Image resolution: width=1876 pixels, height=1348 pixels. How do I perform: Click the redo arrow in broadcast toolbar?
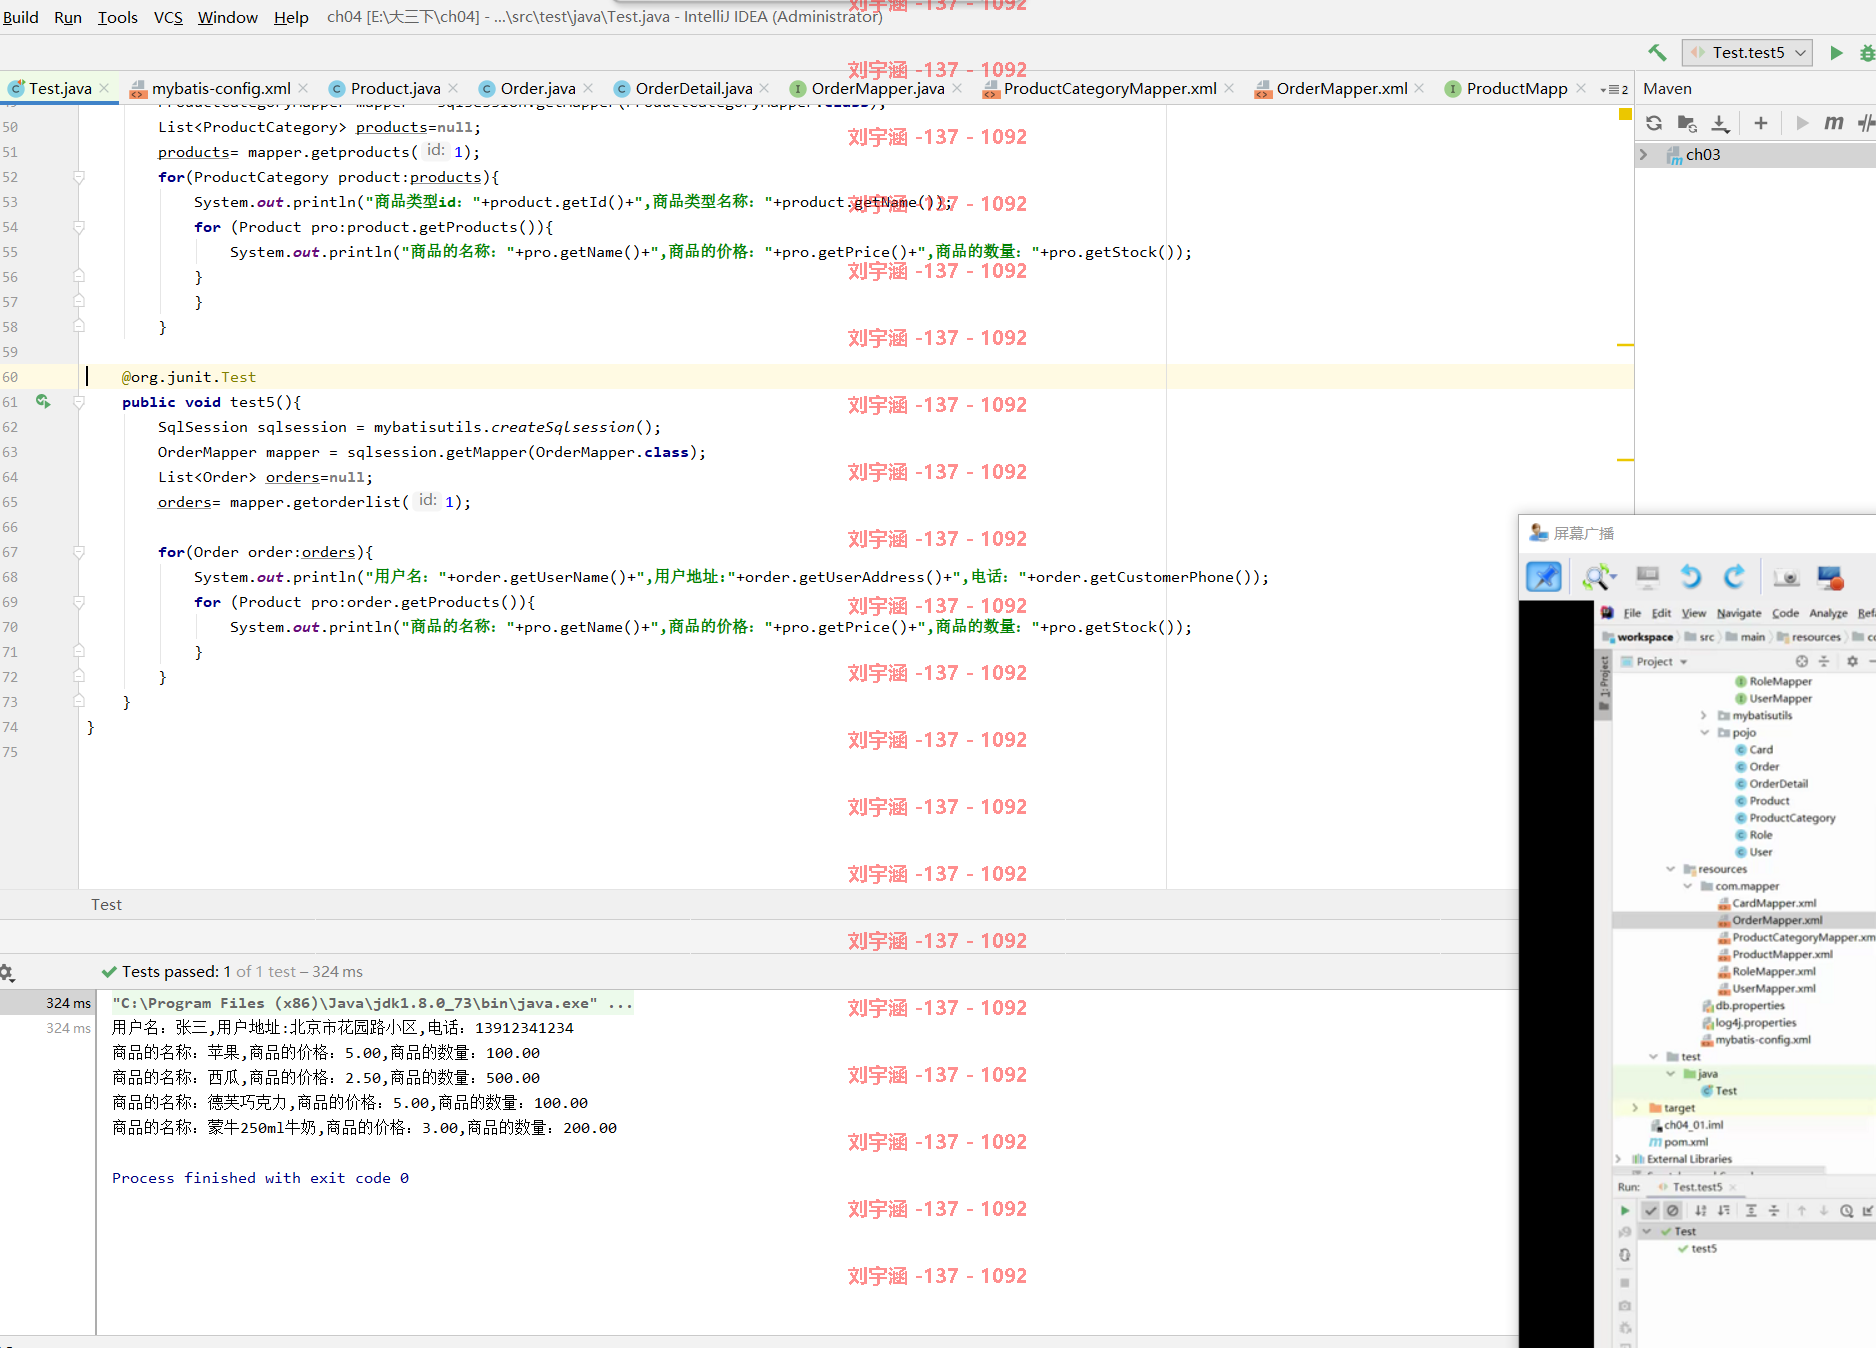[x=1735, y=577]
